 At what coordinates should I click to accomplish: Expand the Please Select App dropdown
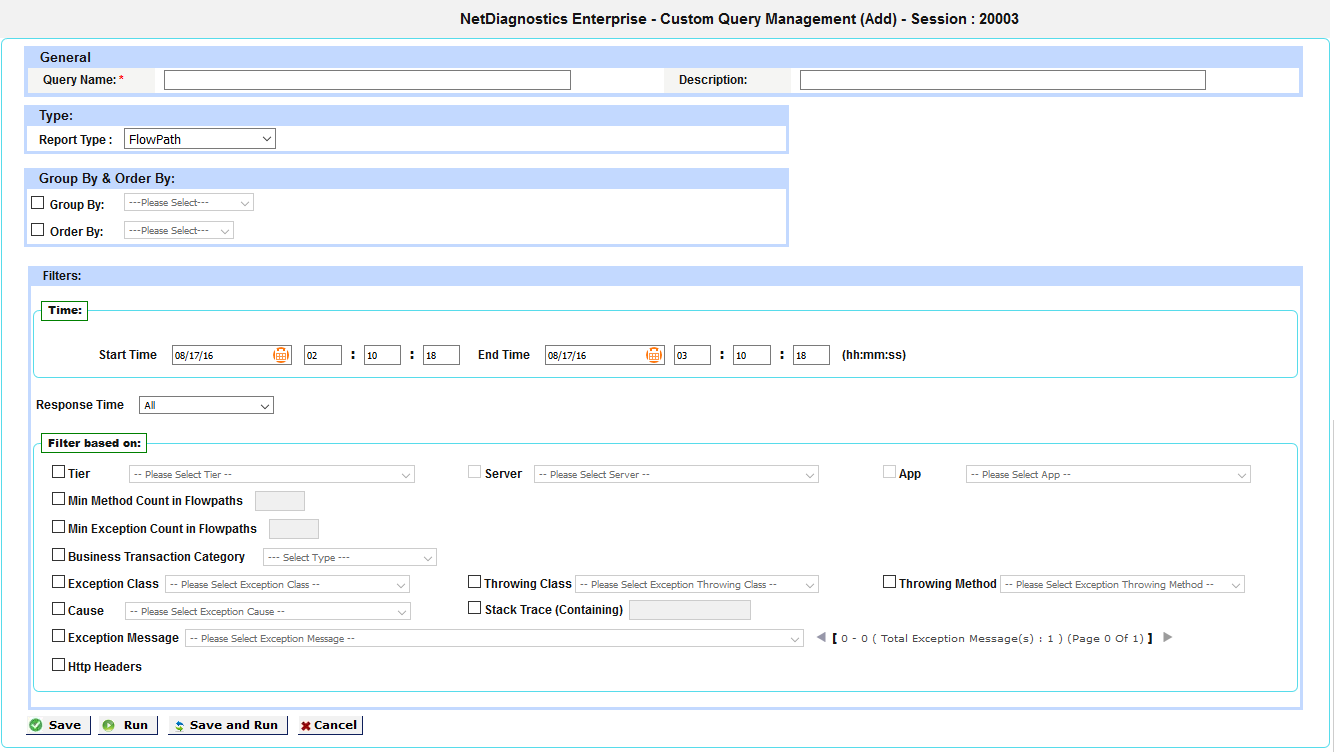point(1108,474)
